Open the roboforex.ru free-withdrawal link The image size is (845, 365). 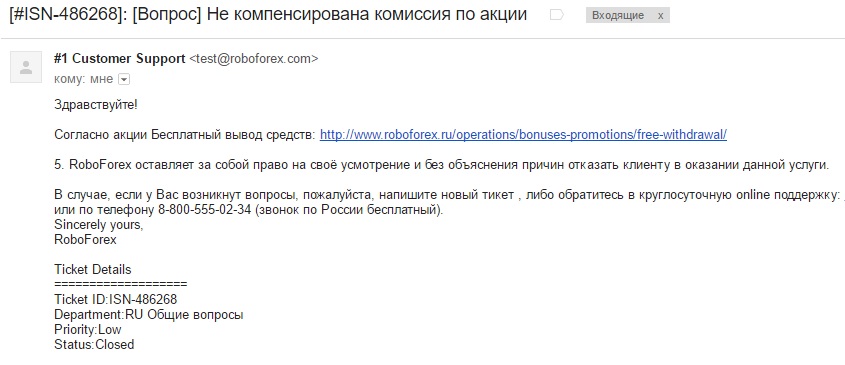tap(523, 135)
